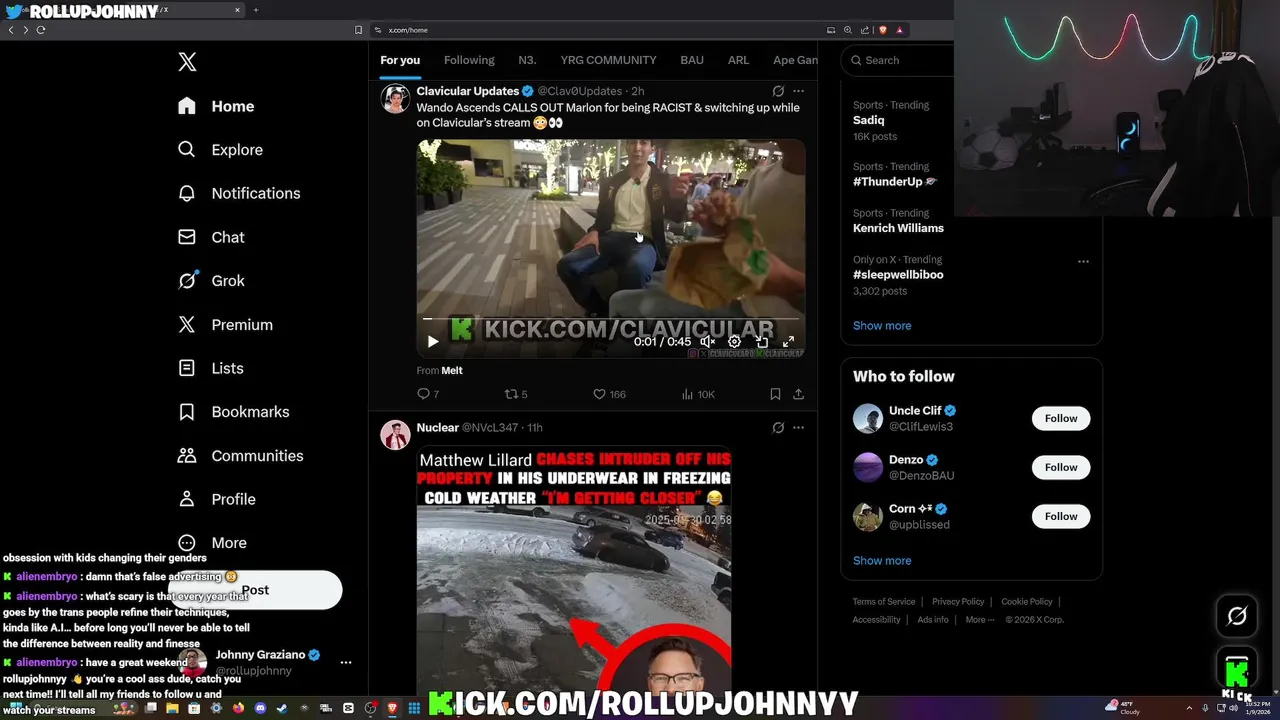The image size is (1280, 720).
Task: Reload the browser page
Action: [x=41, y=30]
